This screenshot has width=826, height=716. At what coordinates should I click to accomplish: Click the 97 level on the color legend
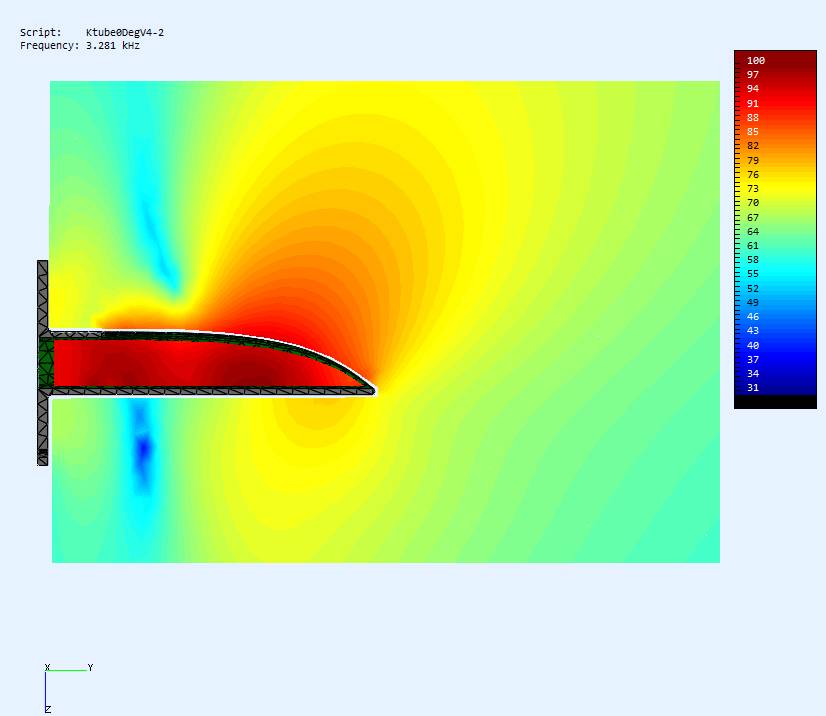coord(753,75)
